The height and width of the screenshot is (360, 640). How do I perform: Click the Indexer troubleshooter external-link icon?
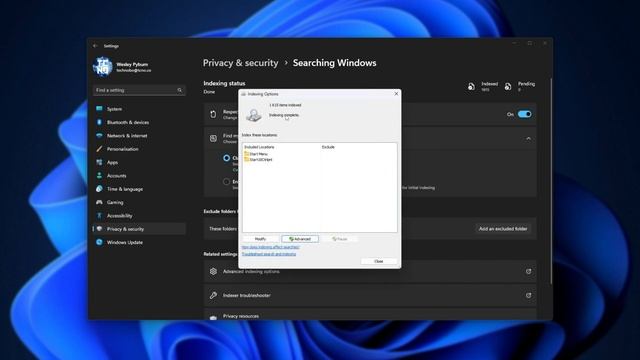click(528, 295)
